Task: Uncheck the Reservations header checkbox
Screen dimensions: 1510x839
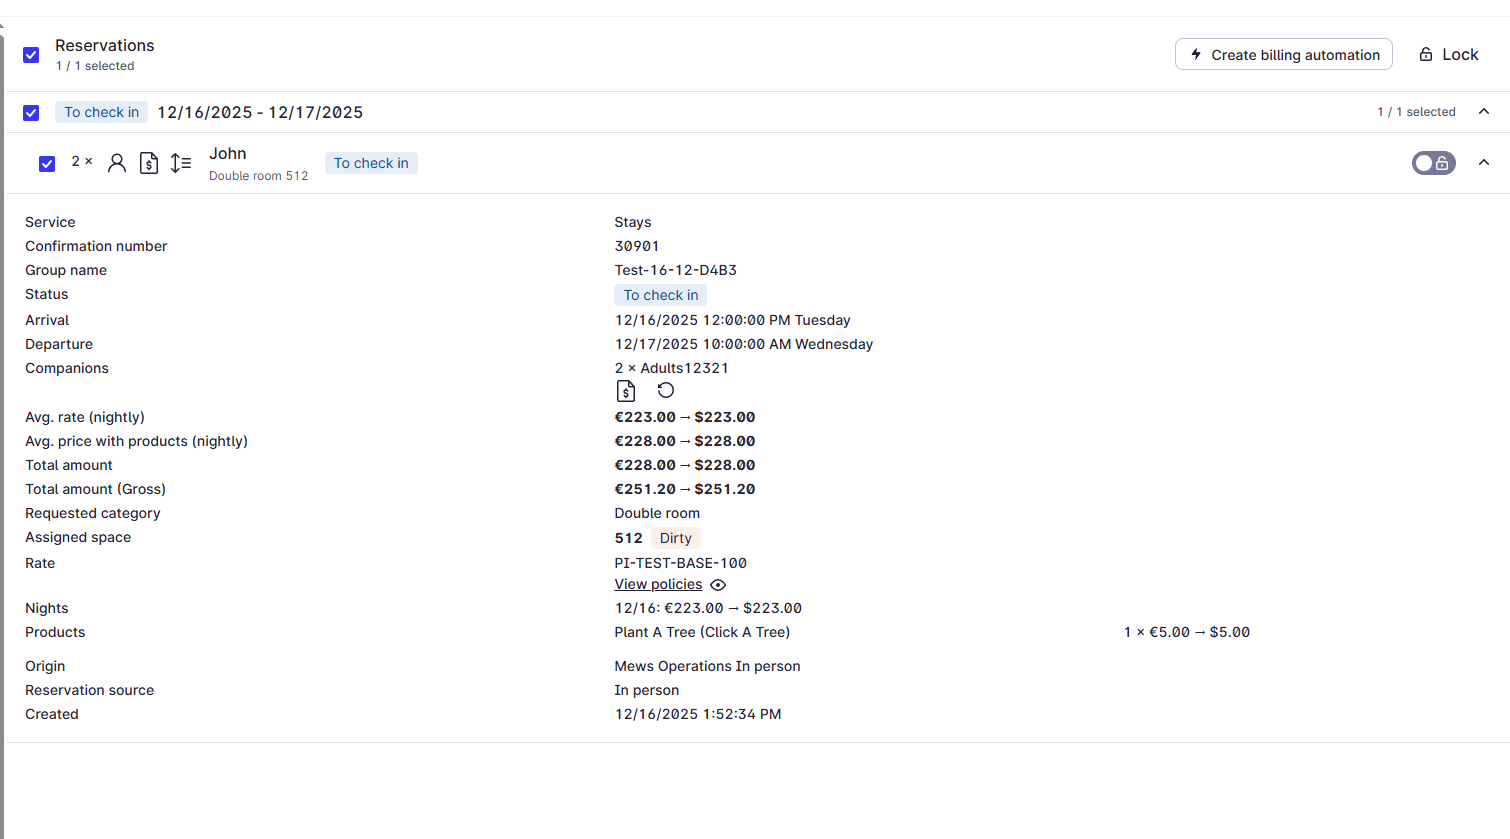Action: 30,55
